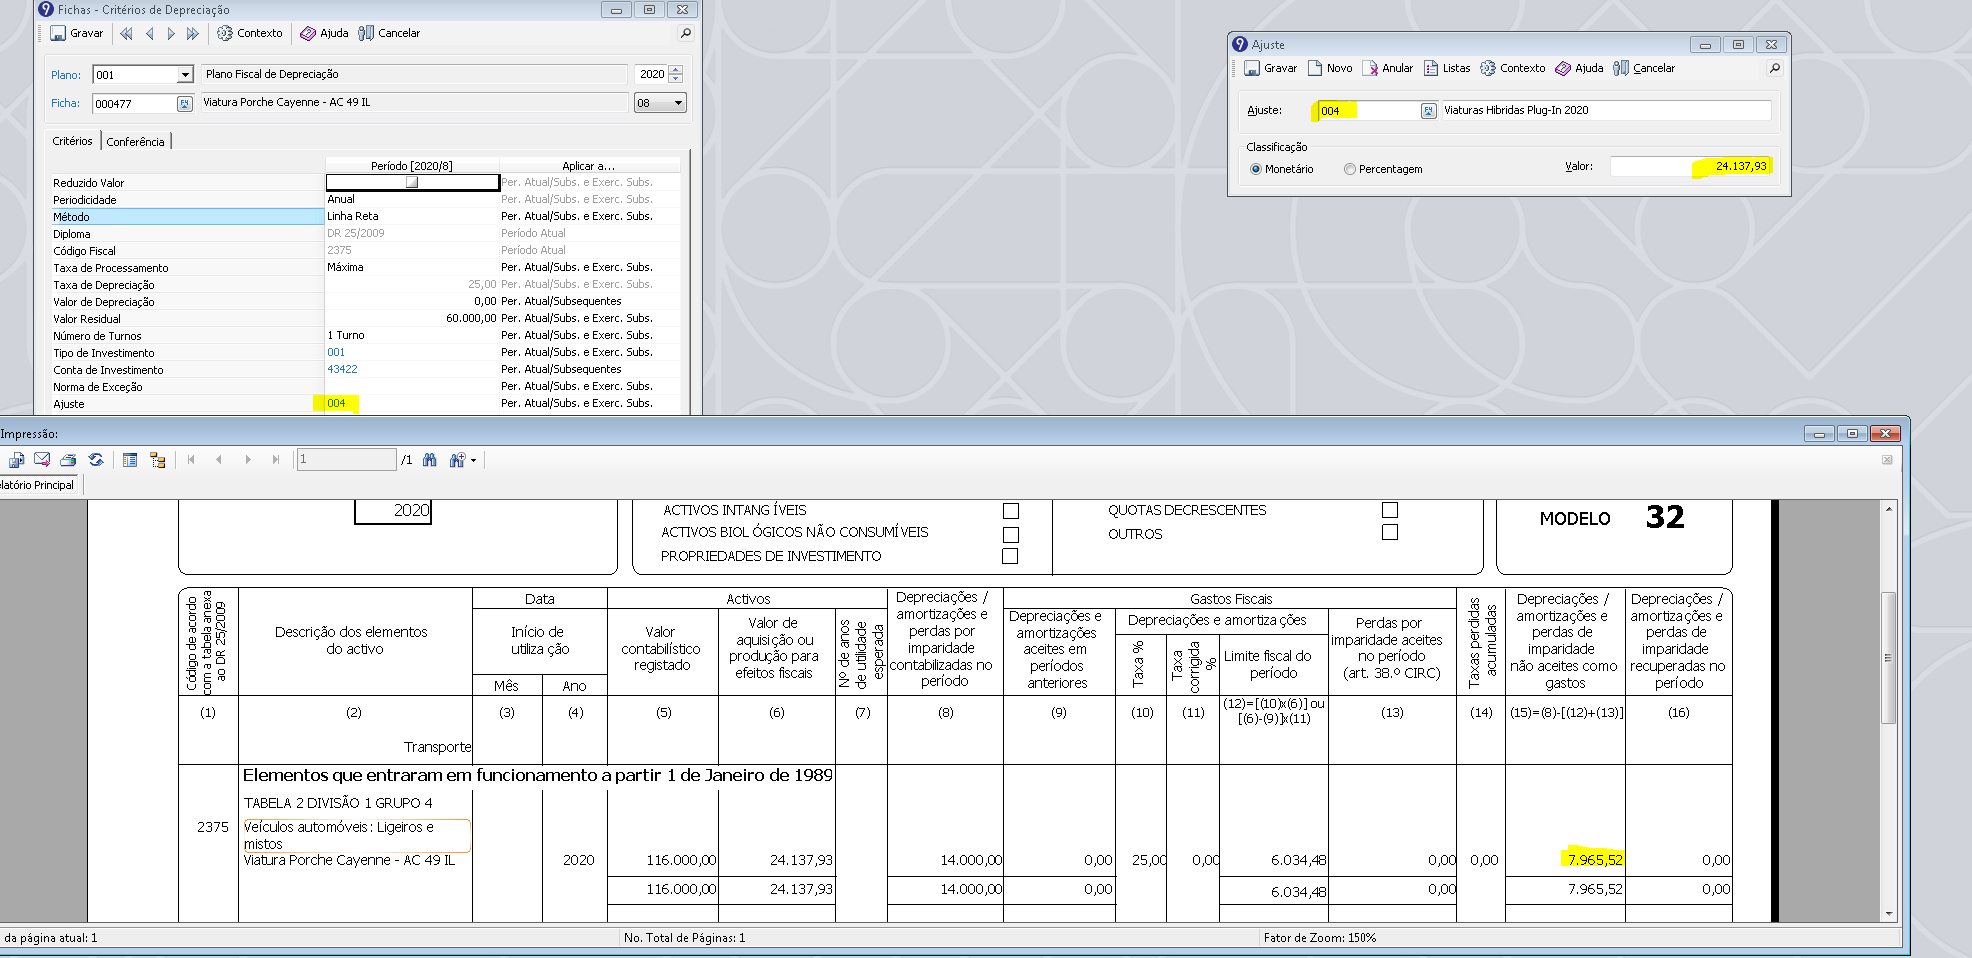
Task: Click Anular in the Ajuste window
Action: click(x=1387, y=68)
